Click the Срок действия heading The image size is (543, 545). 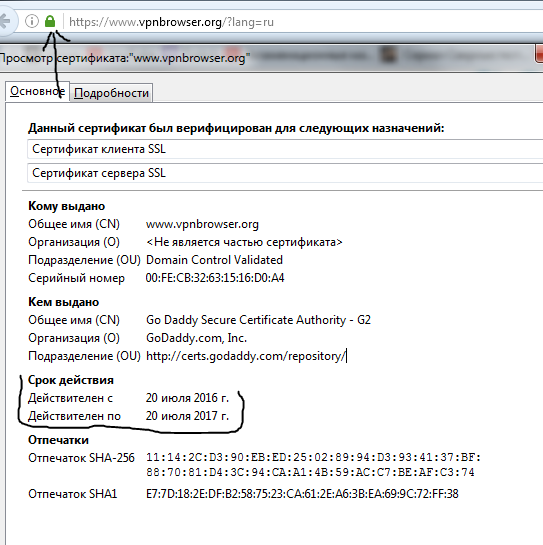tap(71, 380)
